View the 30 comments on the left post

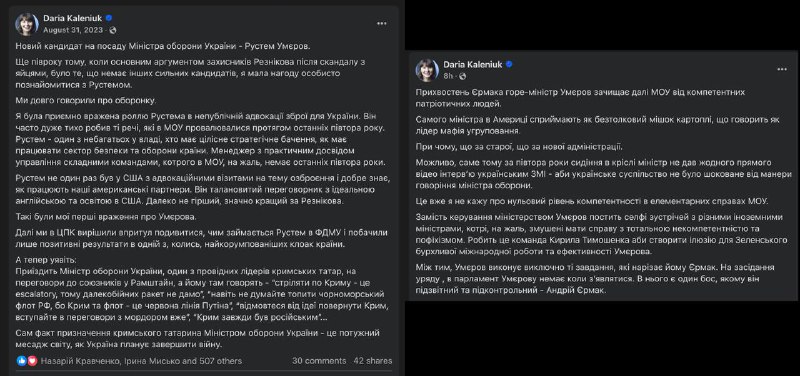click(x=319, y=361)
